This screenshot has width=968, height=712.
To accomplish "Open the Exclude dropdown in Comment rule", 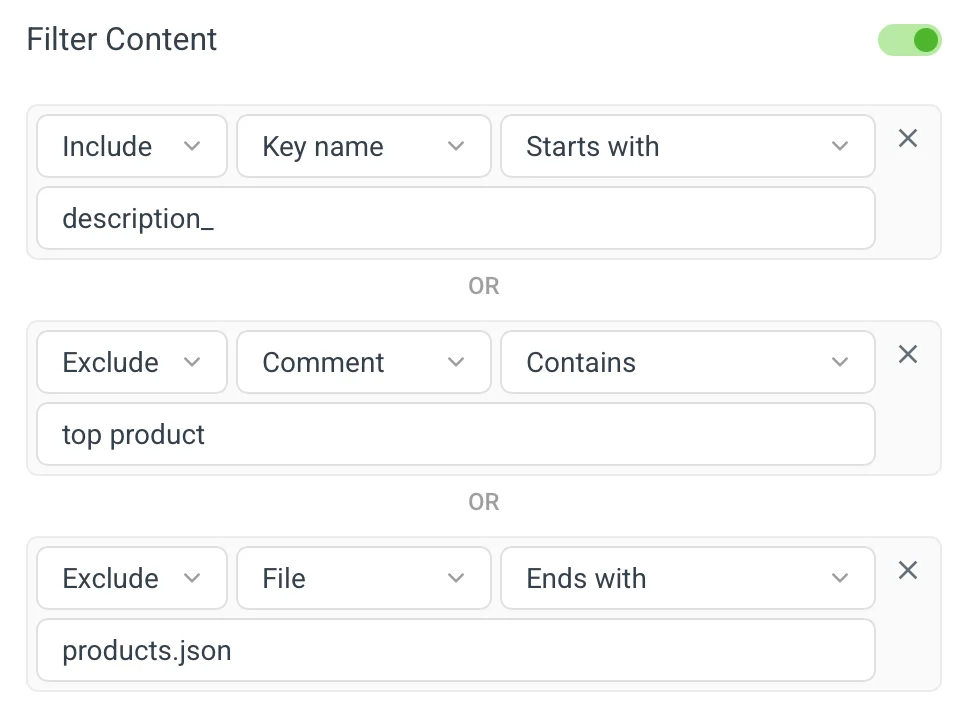I will pos(131,362).
